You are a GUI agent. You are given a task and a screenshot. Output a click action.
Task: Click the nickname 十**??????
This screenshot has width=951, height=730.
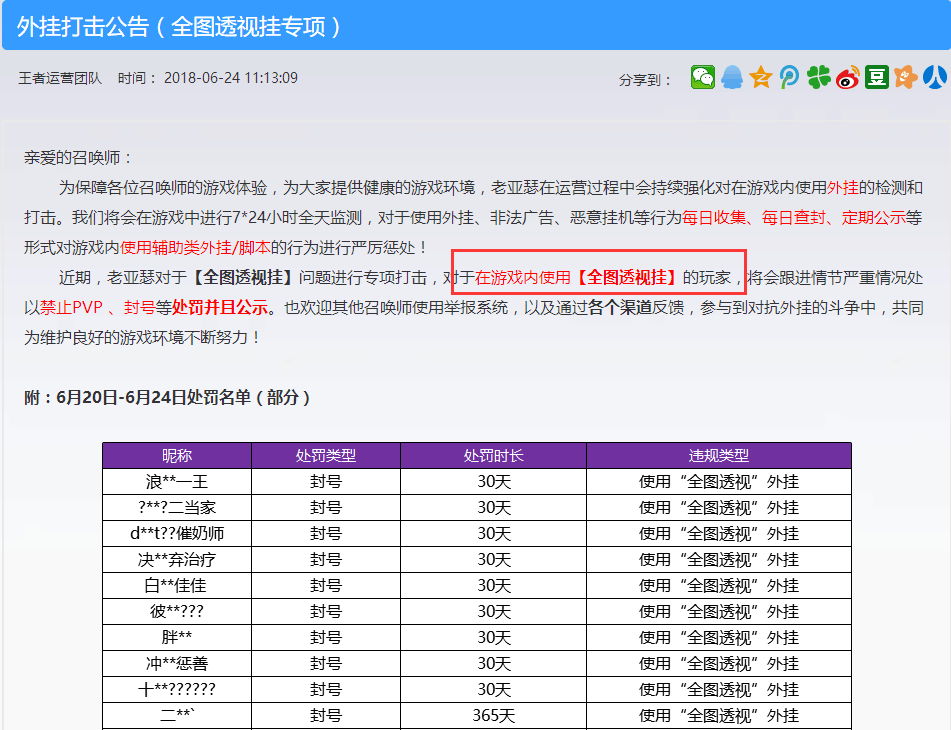click(176, 689)
